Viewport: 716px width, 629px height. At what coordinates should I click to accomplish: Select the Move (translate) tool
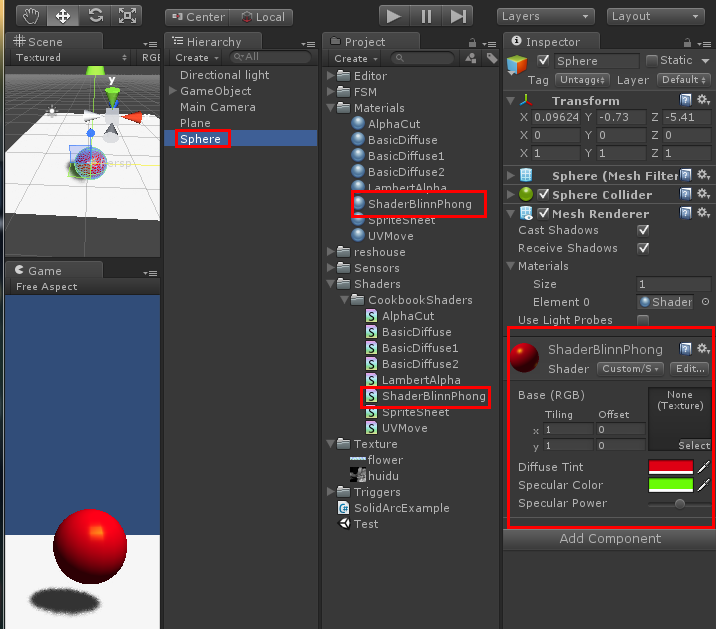pyautogui.click(x=63, y=16)
